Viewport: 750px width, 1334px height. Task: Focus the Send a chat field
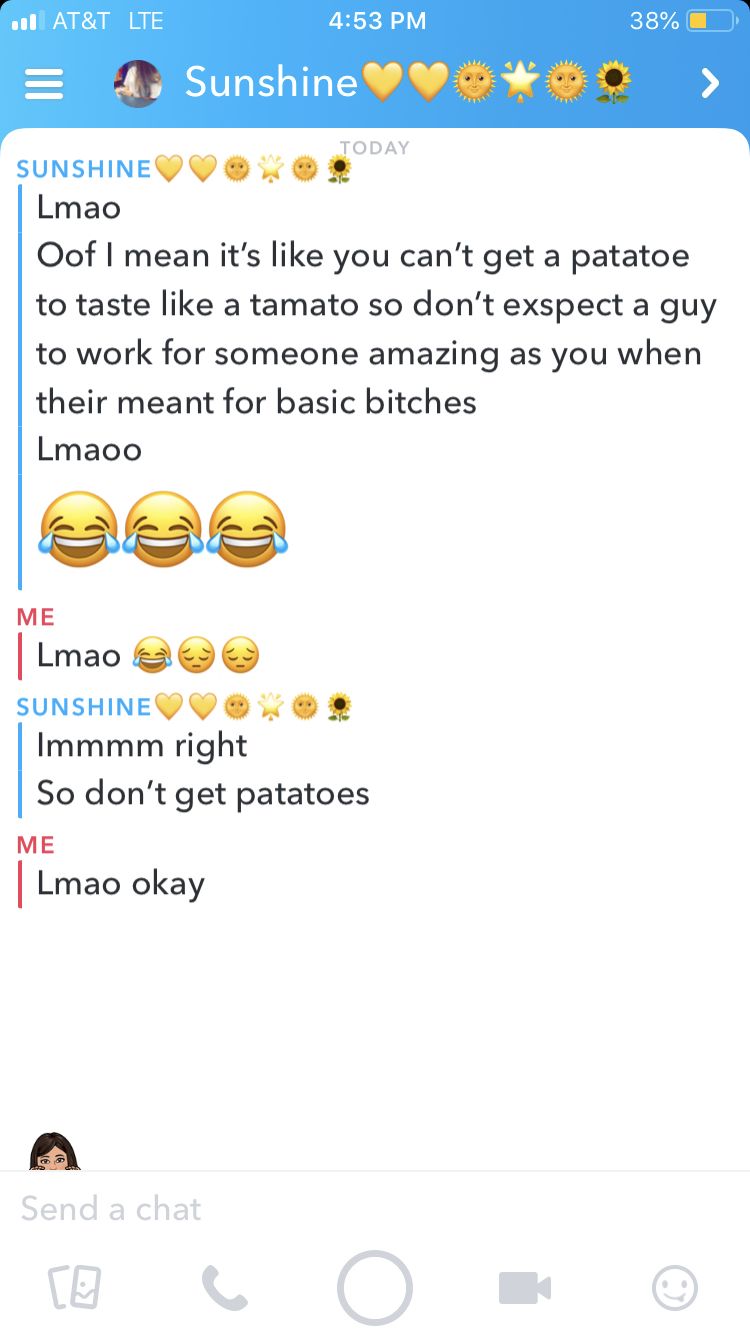(375, 1208)
